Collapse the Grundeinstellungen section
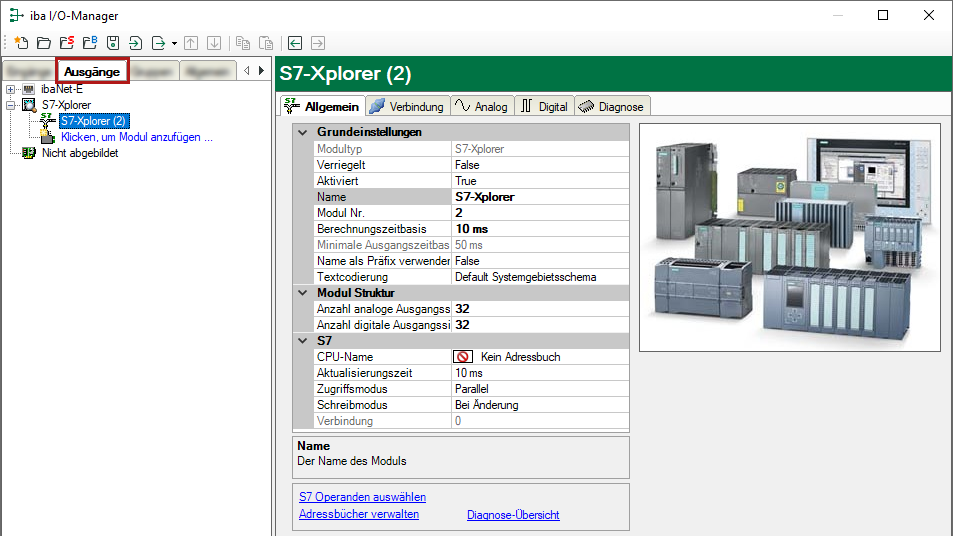 303,132
